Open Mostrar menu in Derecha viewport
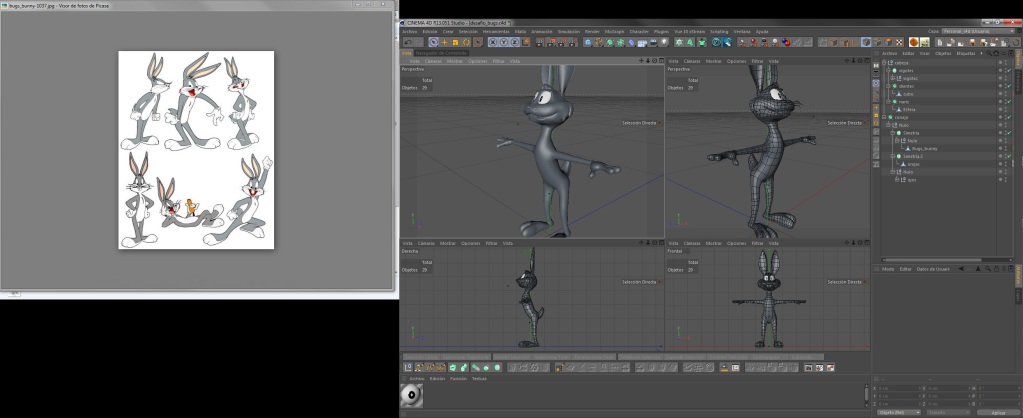Viewport: 1023px width, 418px height. [448, 243]
